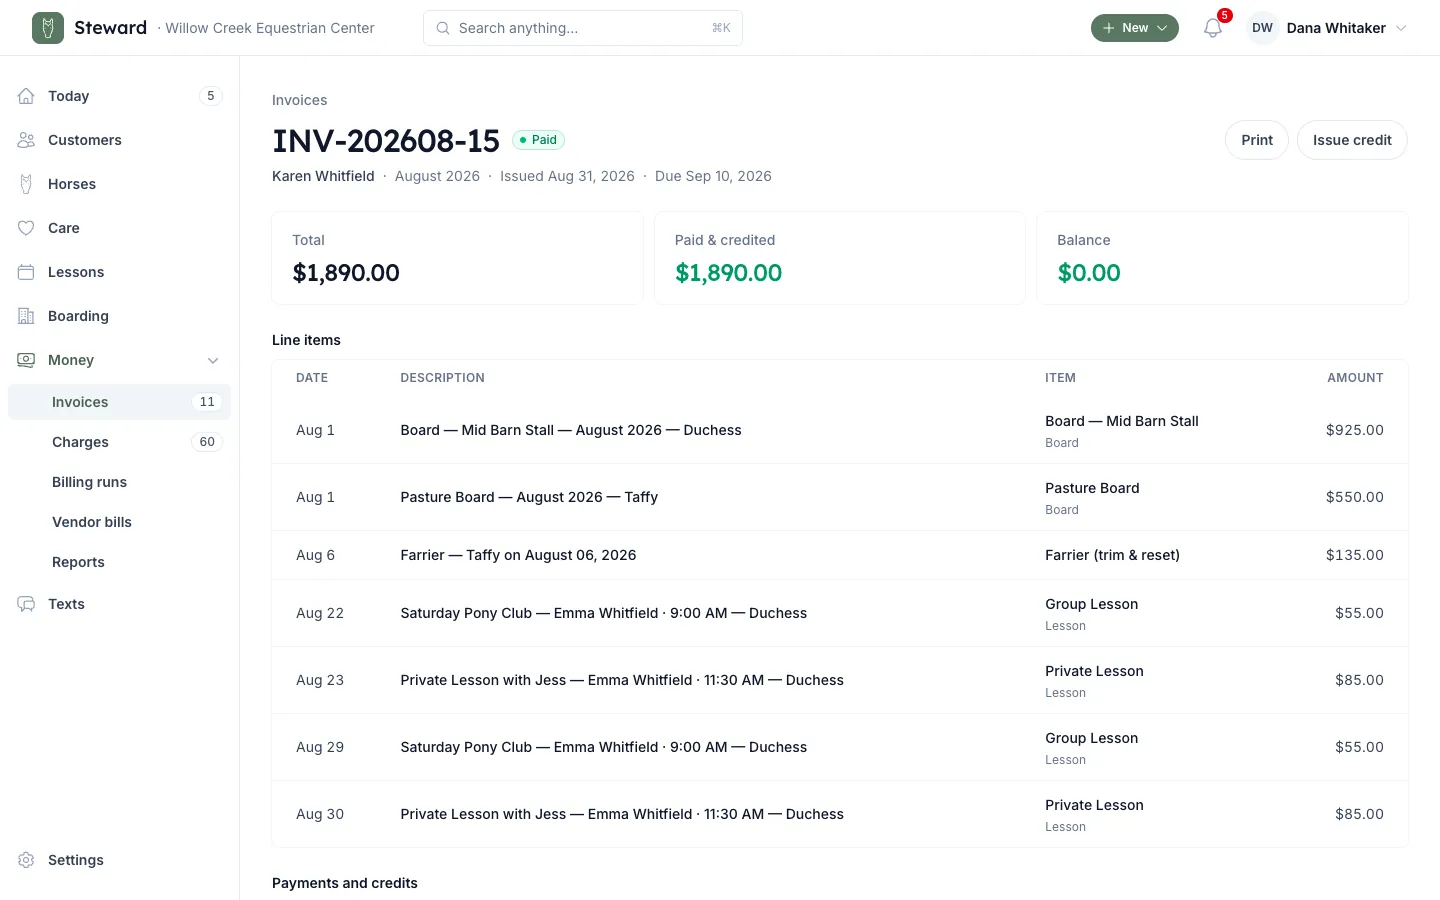The image size is (1440, 900).
Task: Open the notifications bell
Action: [1213, 28]
